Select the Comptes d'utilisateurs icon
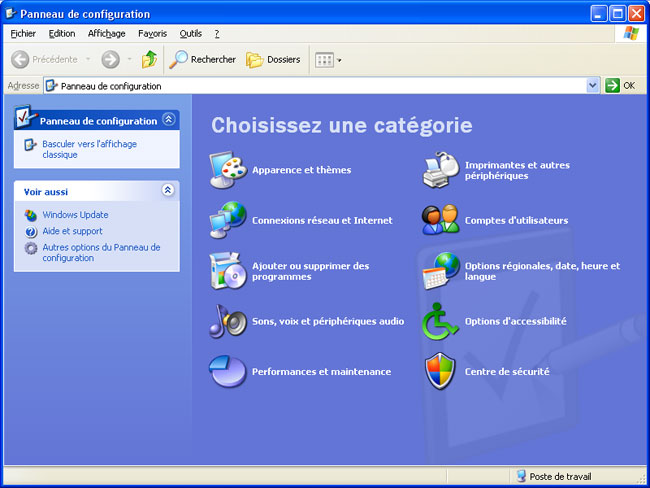 coord(440,220)
